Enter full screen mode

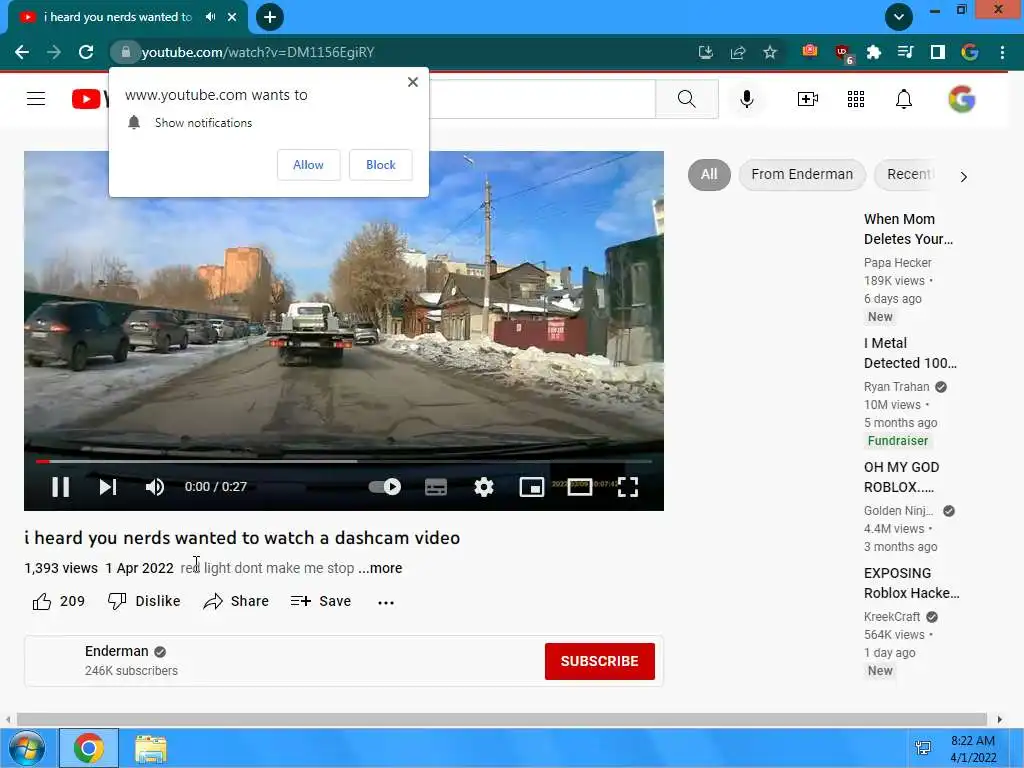[x=628, y=487]
